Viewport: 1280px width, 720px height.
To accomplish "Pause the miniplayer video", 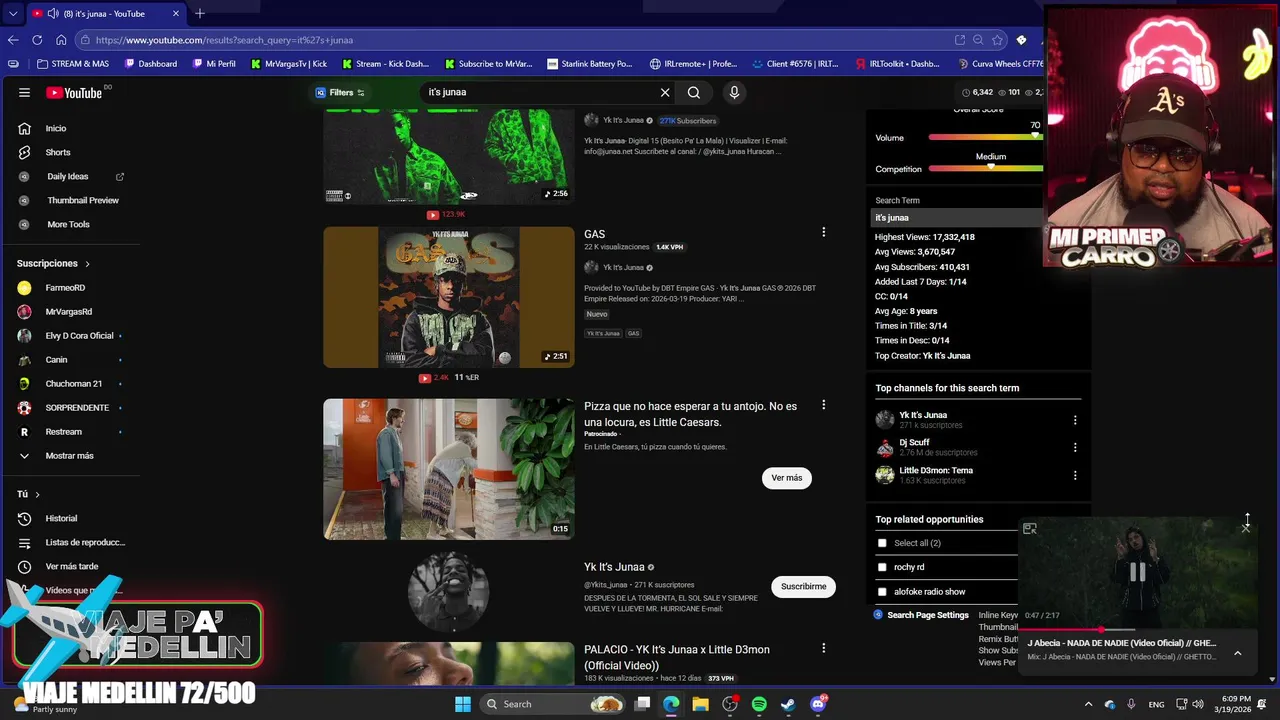I will [1137, 572].
